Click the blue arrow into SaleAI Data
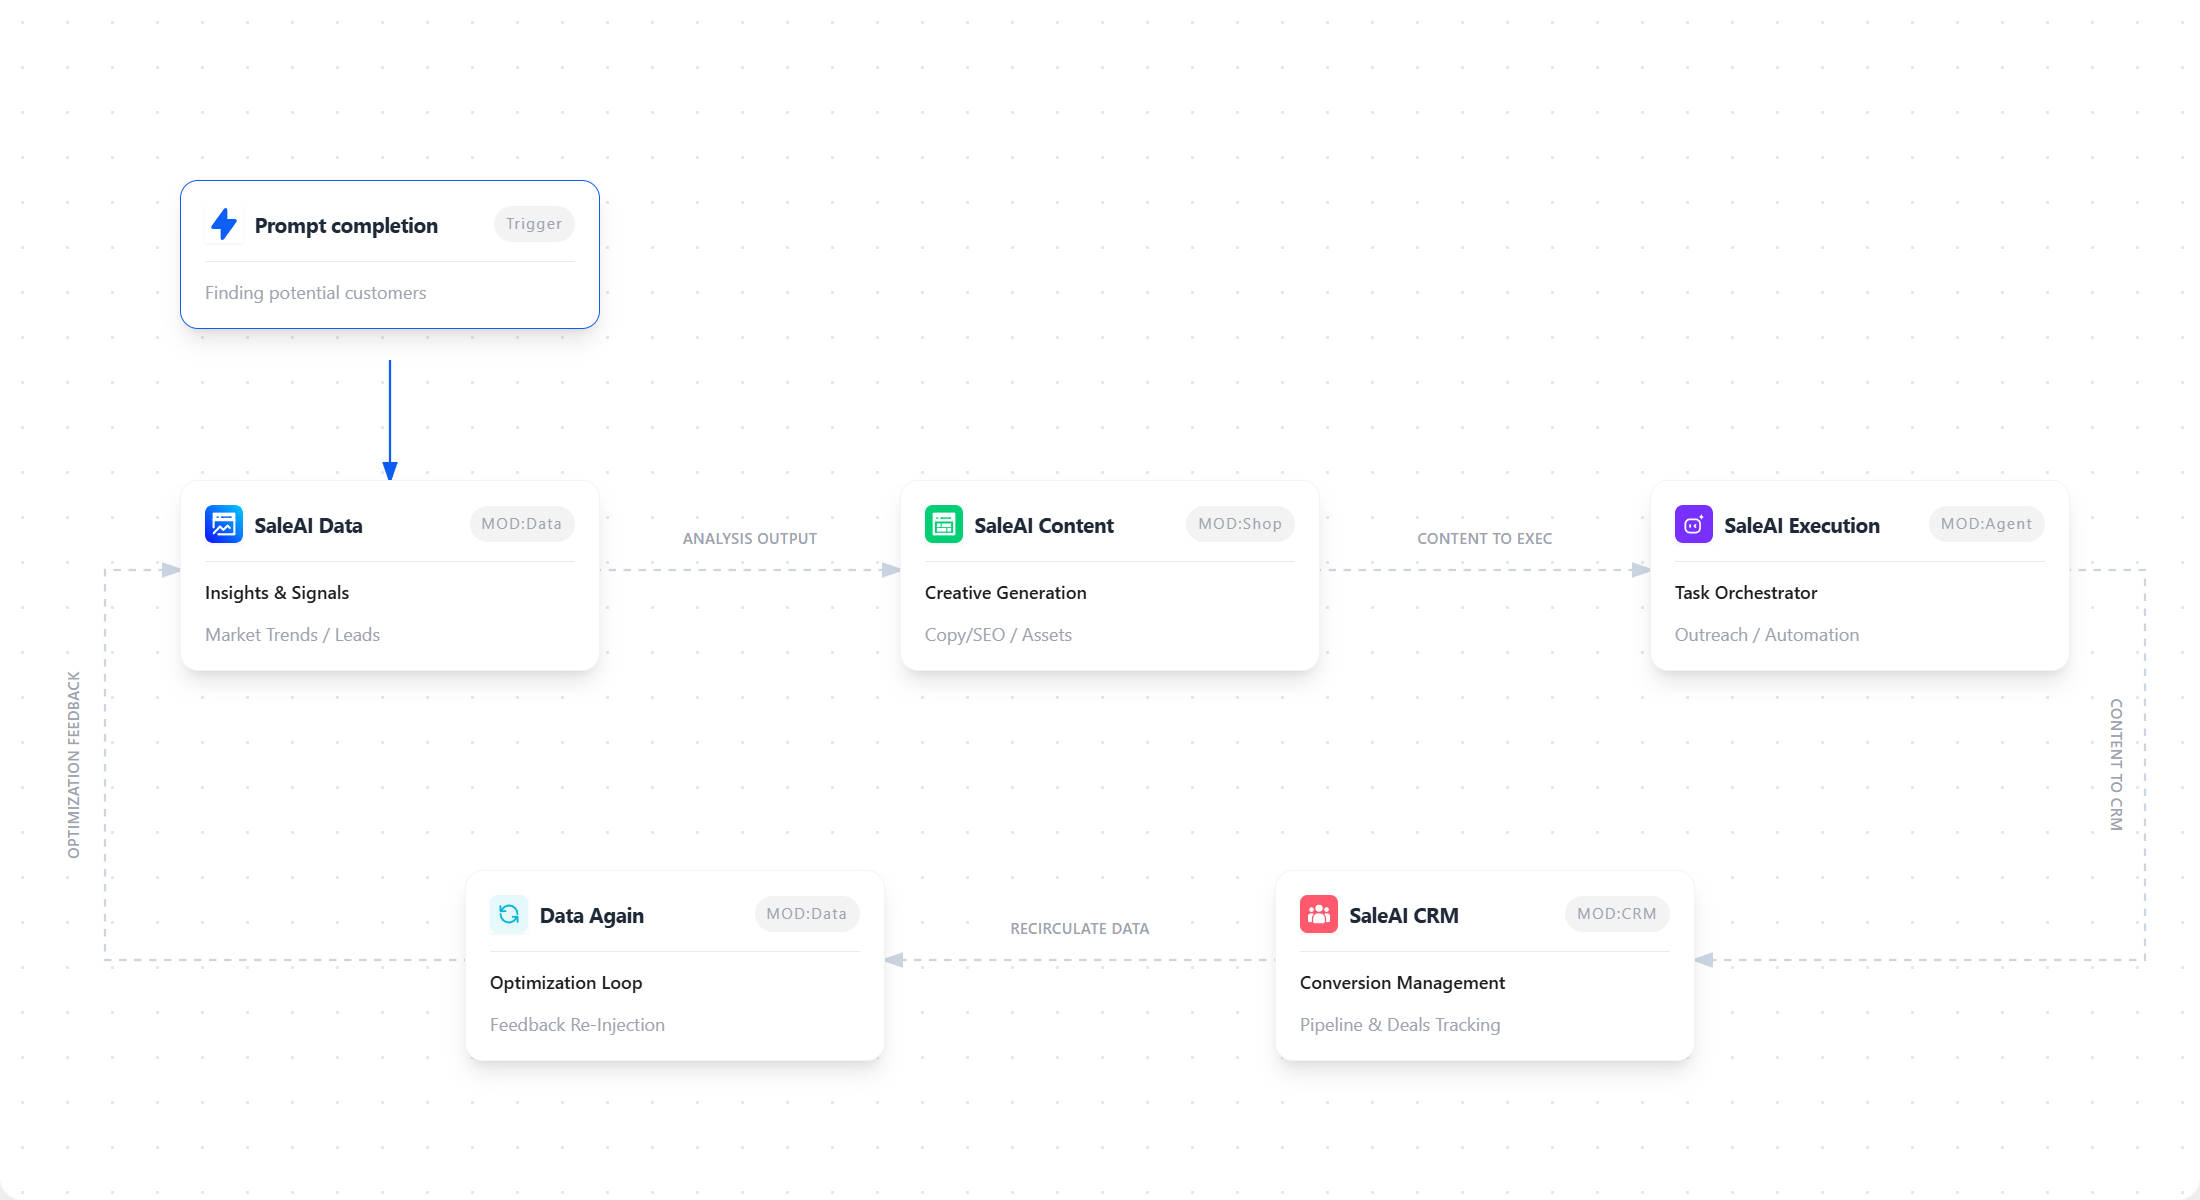Image resolution: width=2200 pixels, height=1200 pixels. tap(390, 420)
